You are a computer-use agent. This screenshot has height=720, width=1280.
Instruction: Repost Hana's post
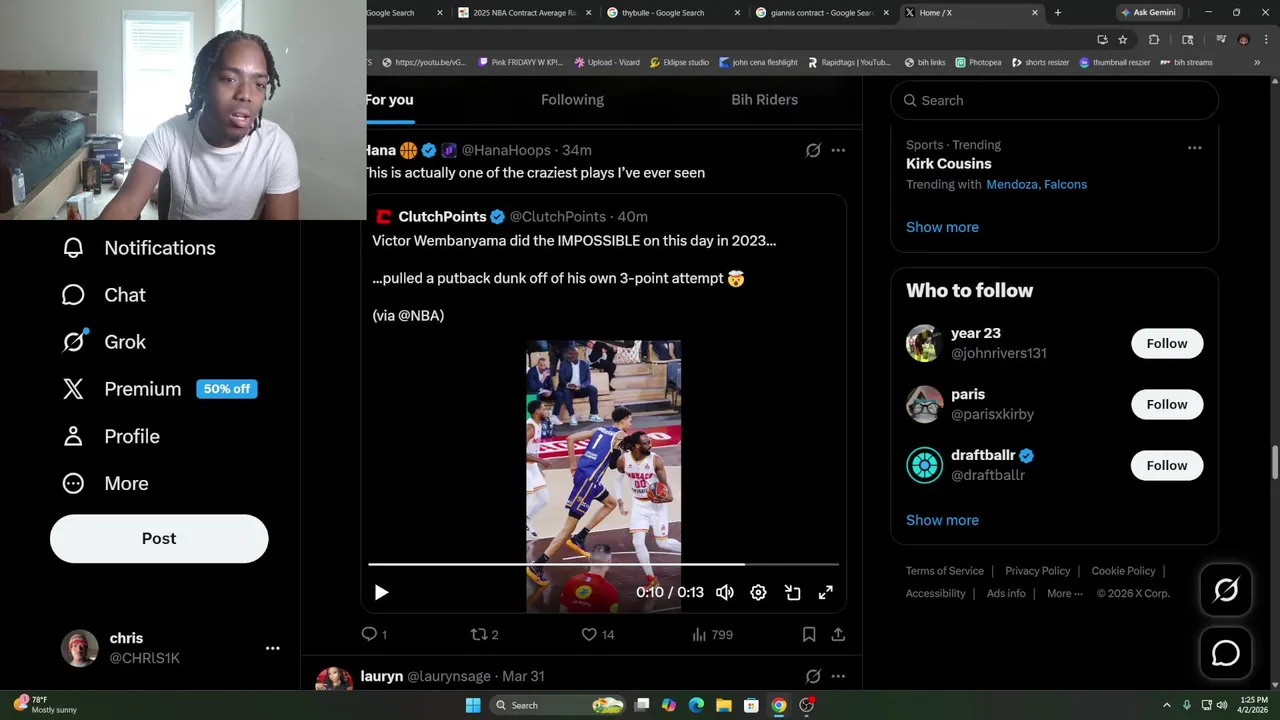point(484,635)
